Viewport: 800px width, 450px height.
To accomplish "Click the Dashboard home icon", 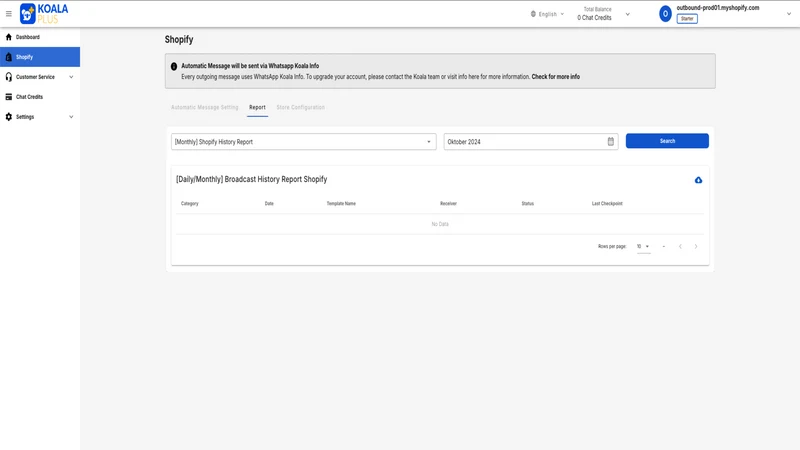I will click(x=9, y=37).
